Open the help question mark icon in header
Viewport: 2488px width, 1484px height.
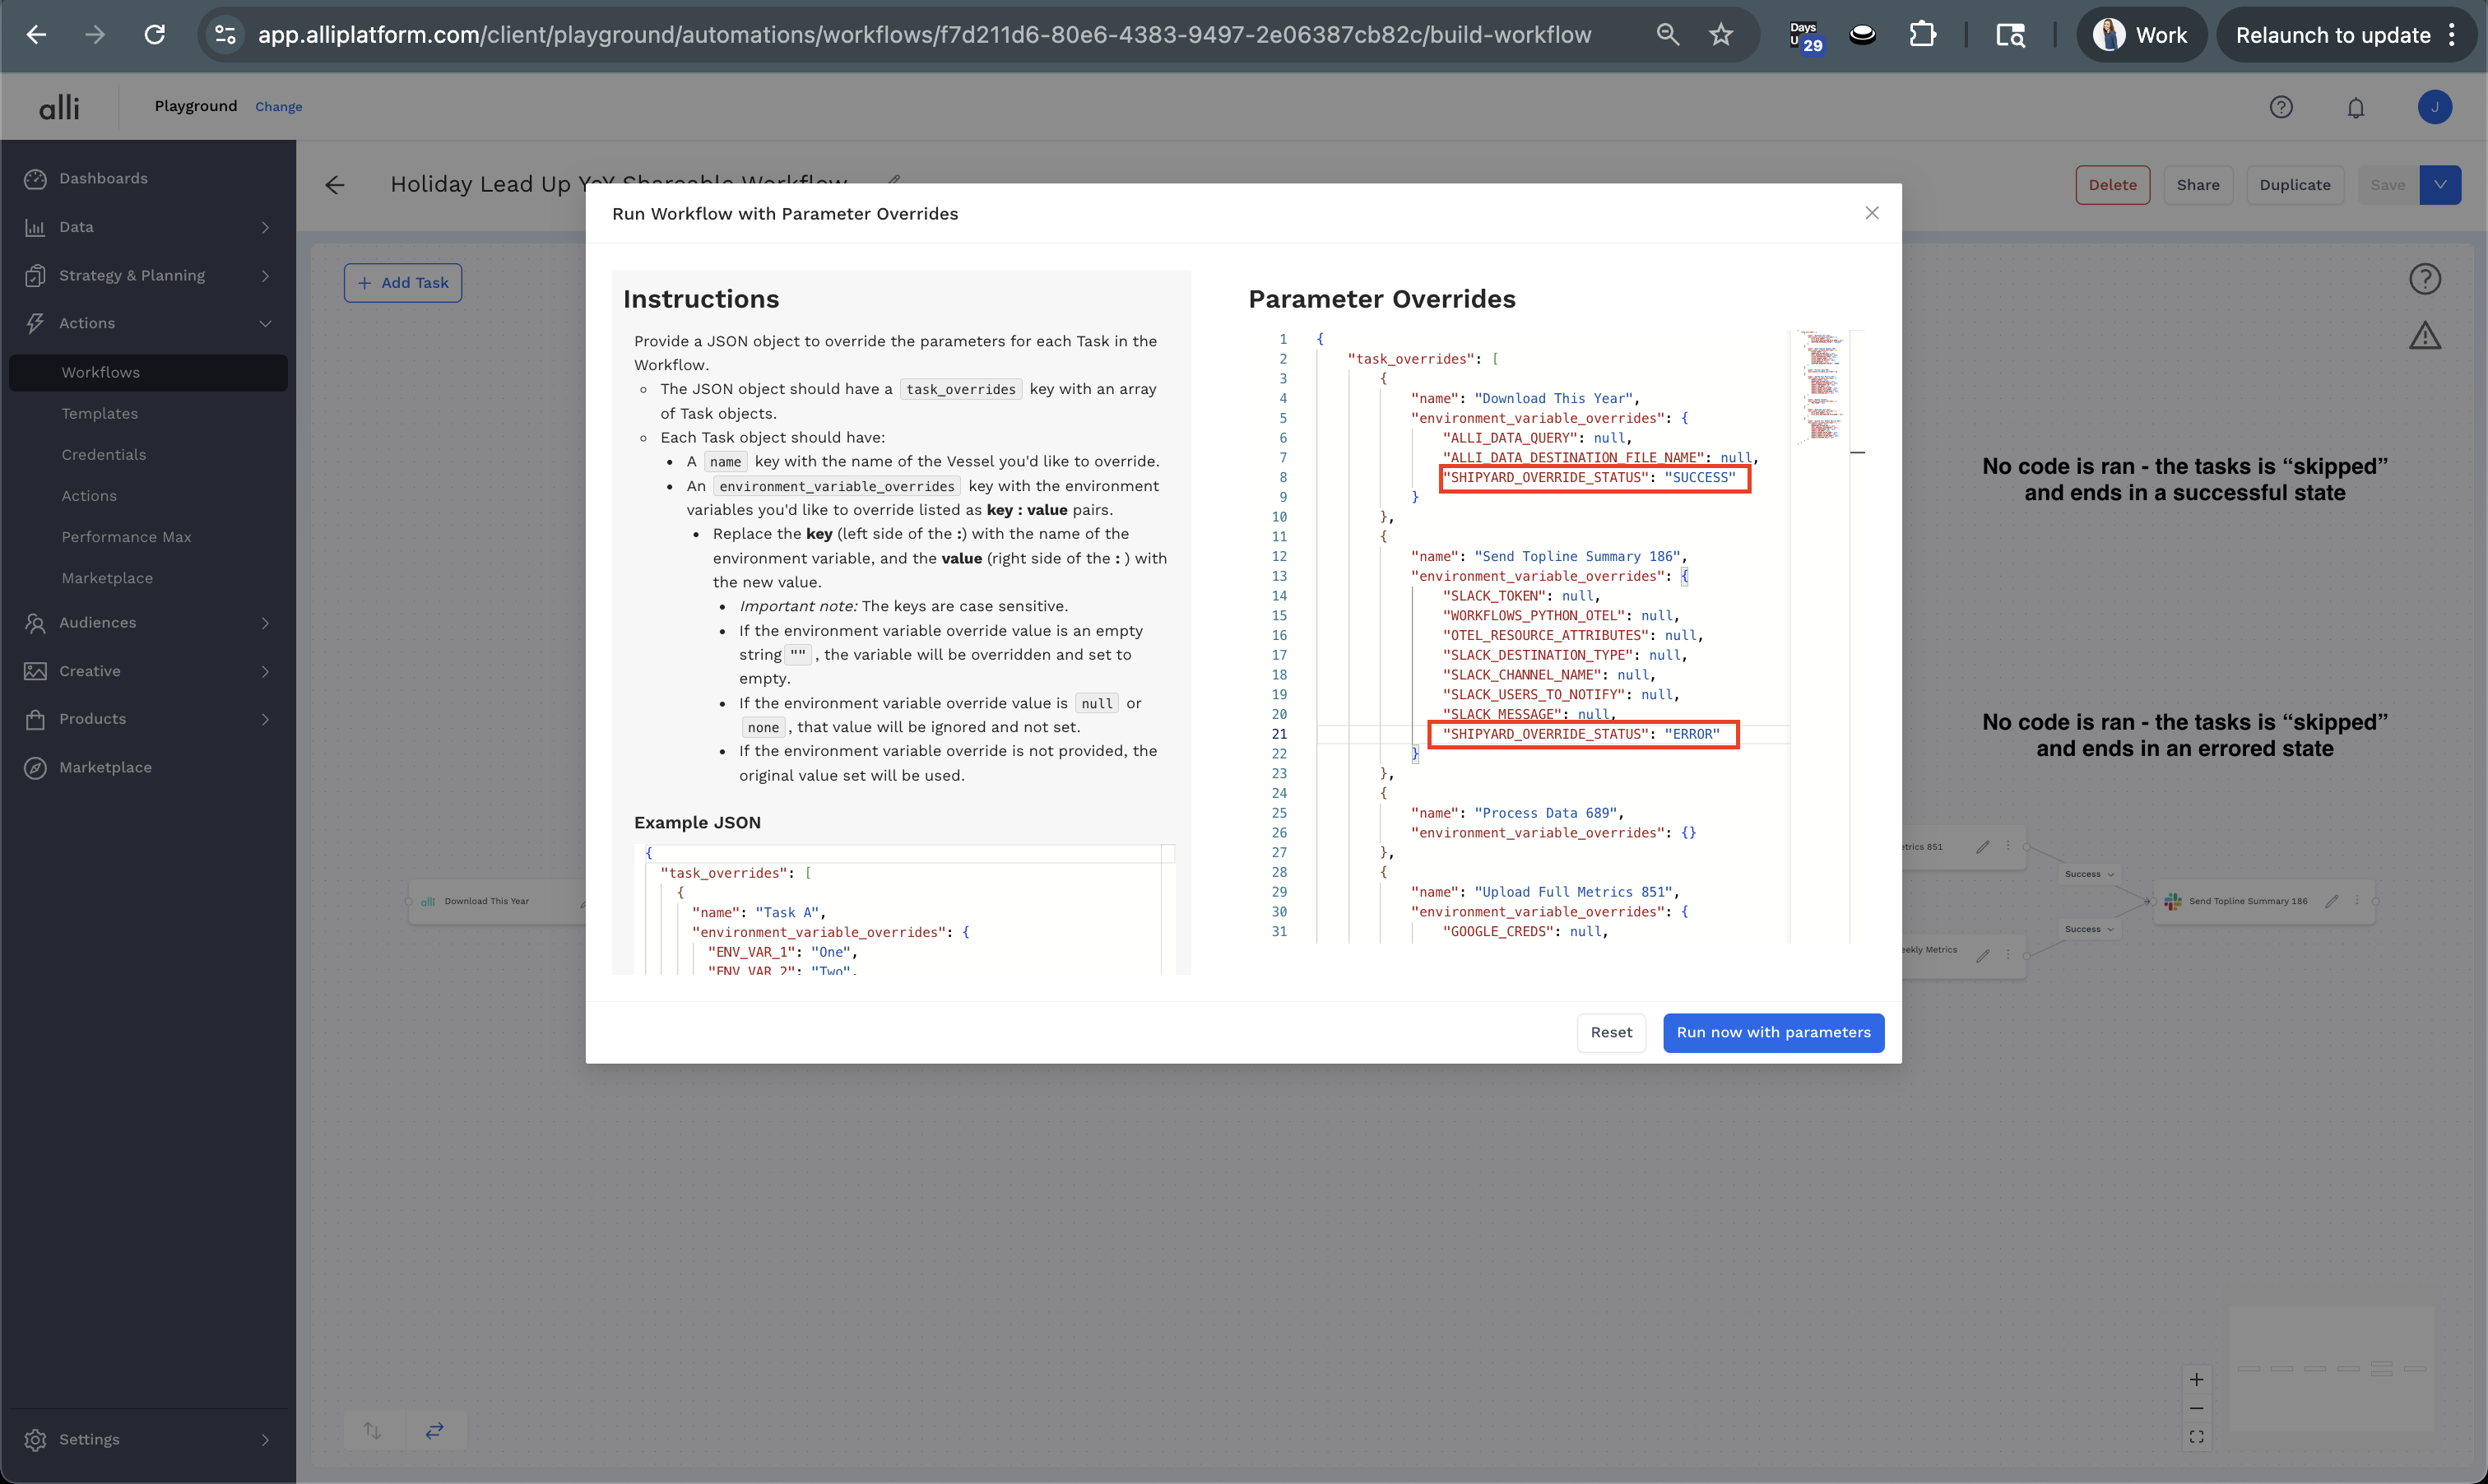pyautogui.click(x=2281, y=107)
